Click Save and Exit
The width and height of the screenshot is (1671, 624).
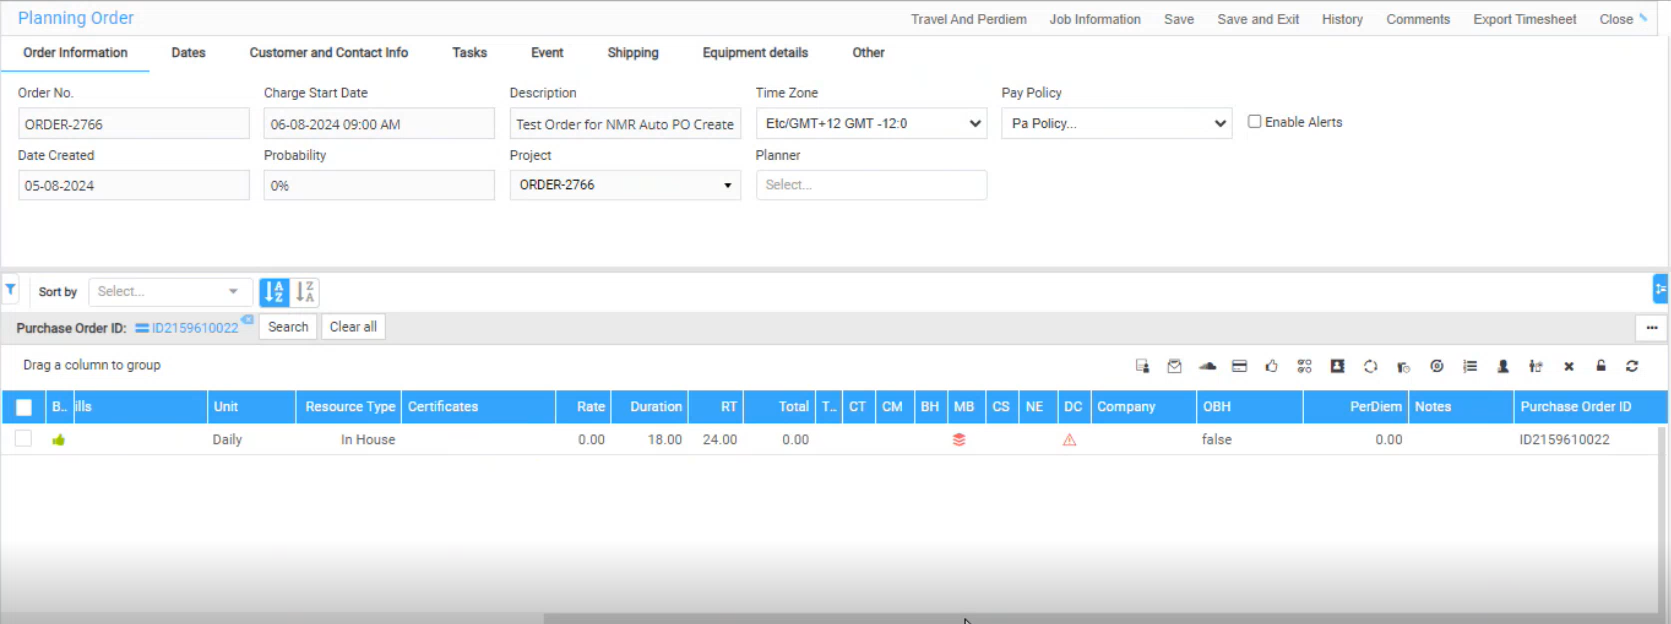pyautogui.click(x=1258, y=19)
